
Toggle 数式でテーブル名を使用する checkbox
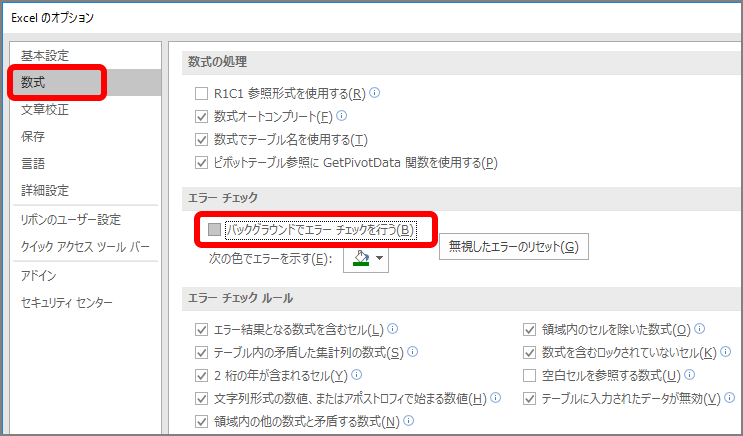point(201,140)
